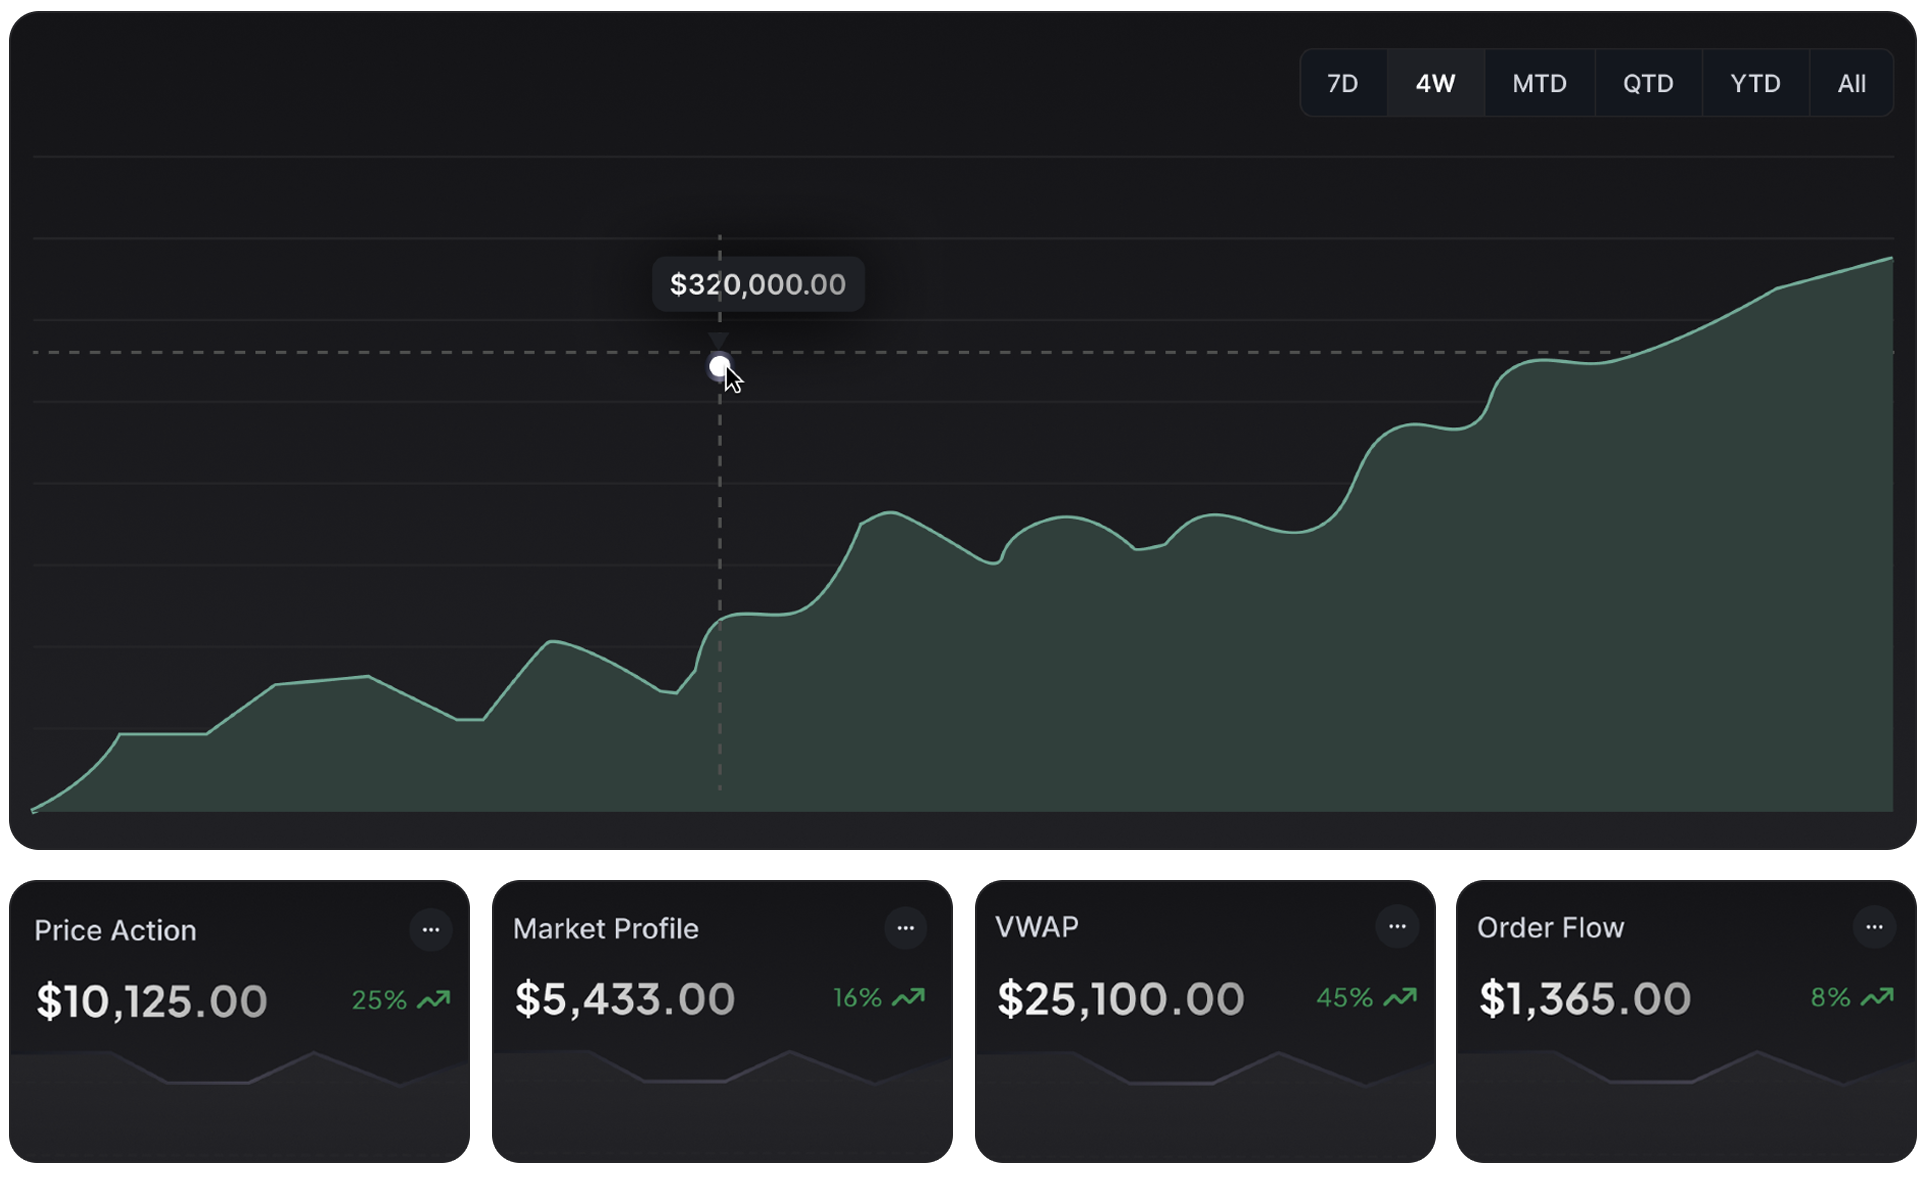This screenshot has height=1179, width=1928.
Task: Open the Market Profile options menu
Action: point(906,927)
